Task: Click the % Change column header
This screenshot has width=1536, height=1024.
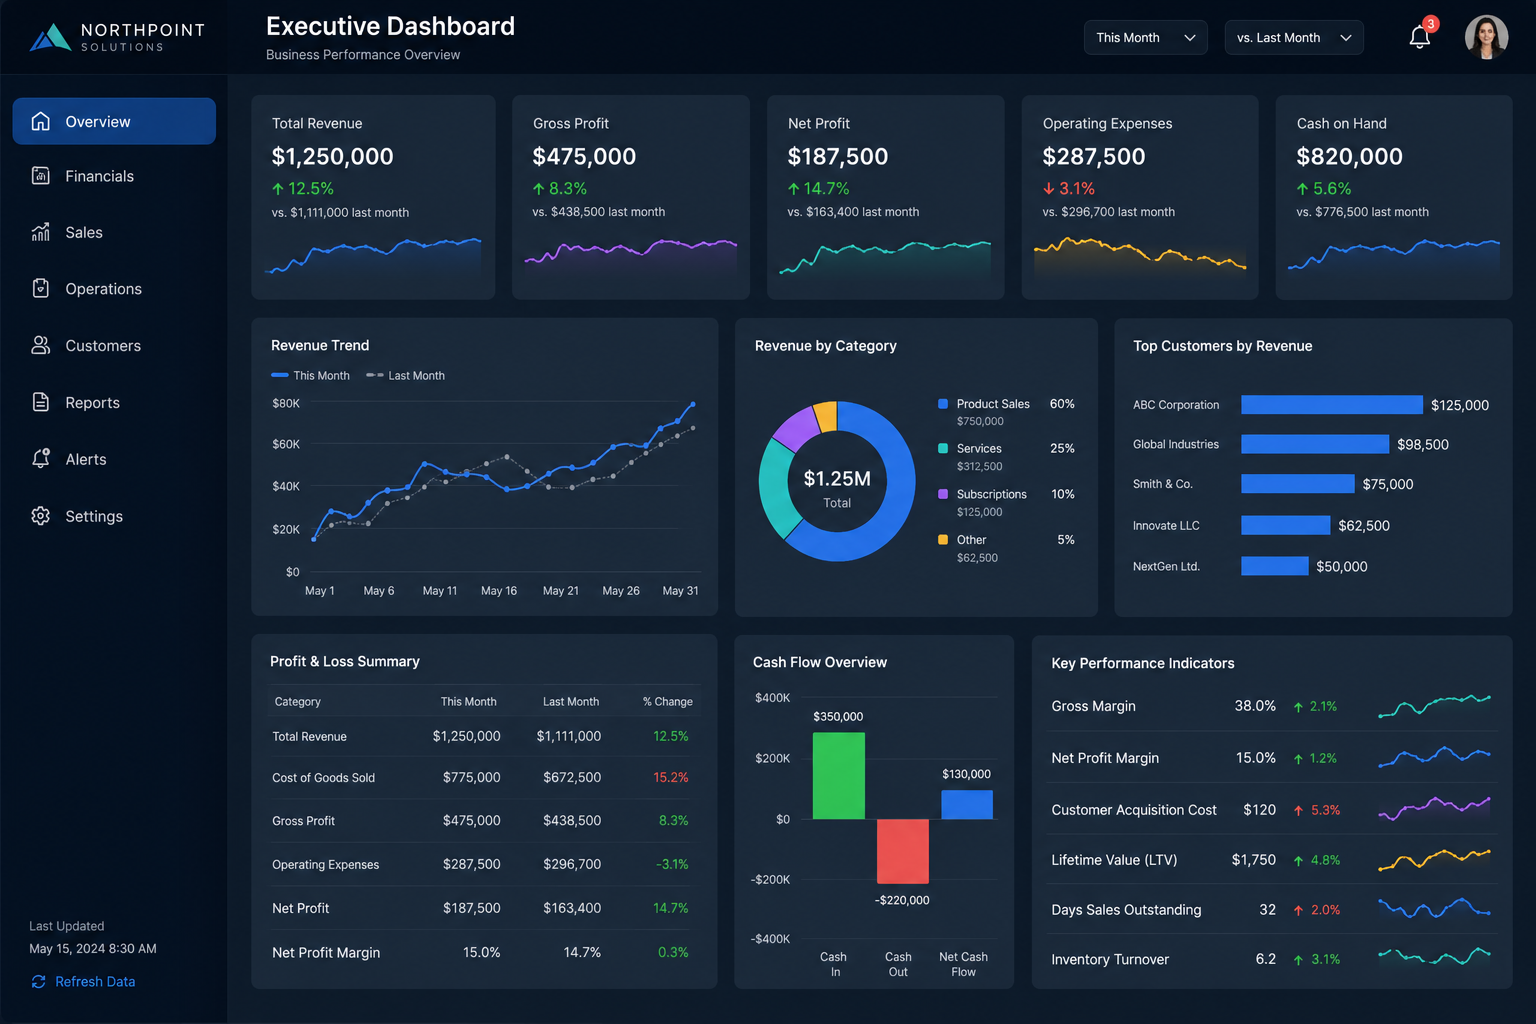Action: [x=668, y=702]
